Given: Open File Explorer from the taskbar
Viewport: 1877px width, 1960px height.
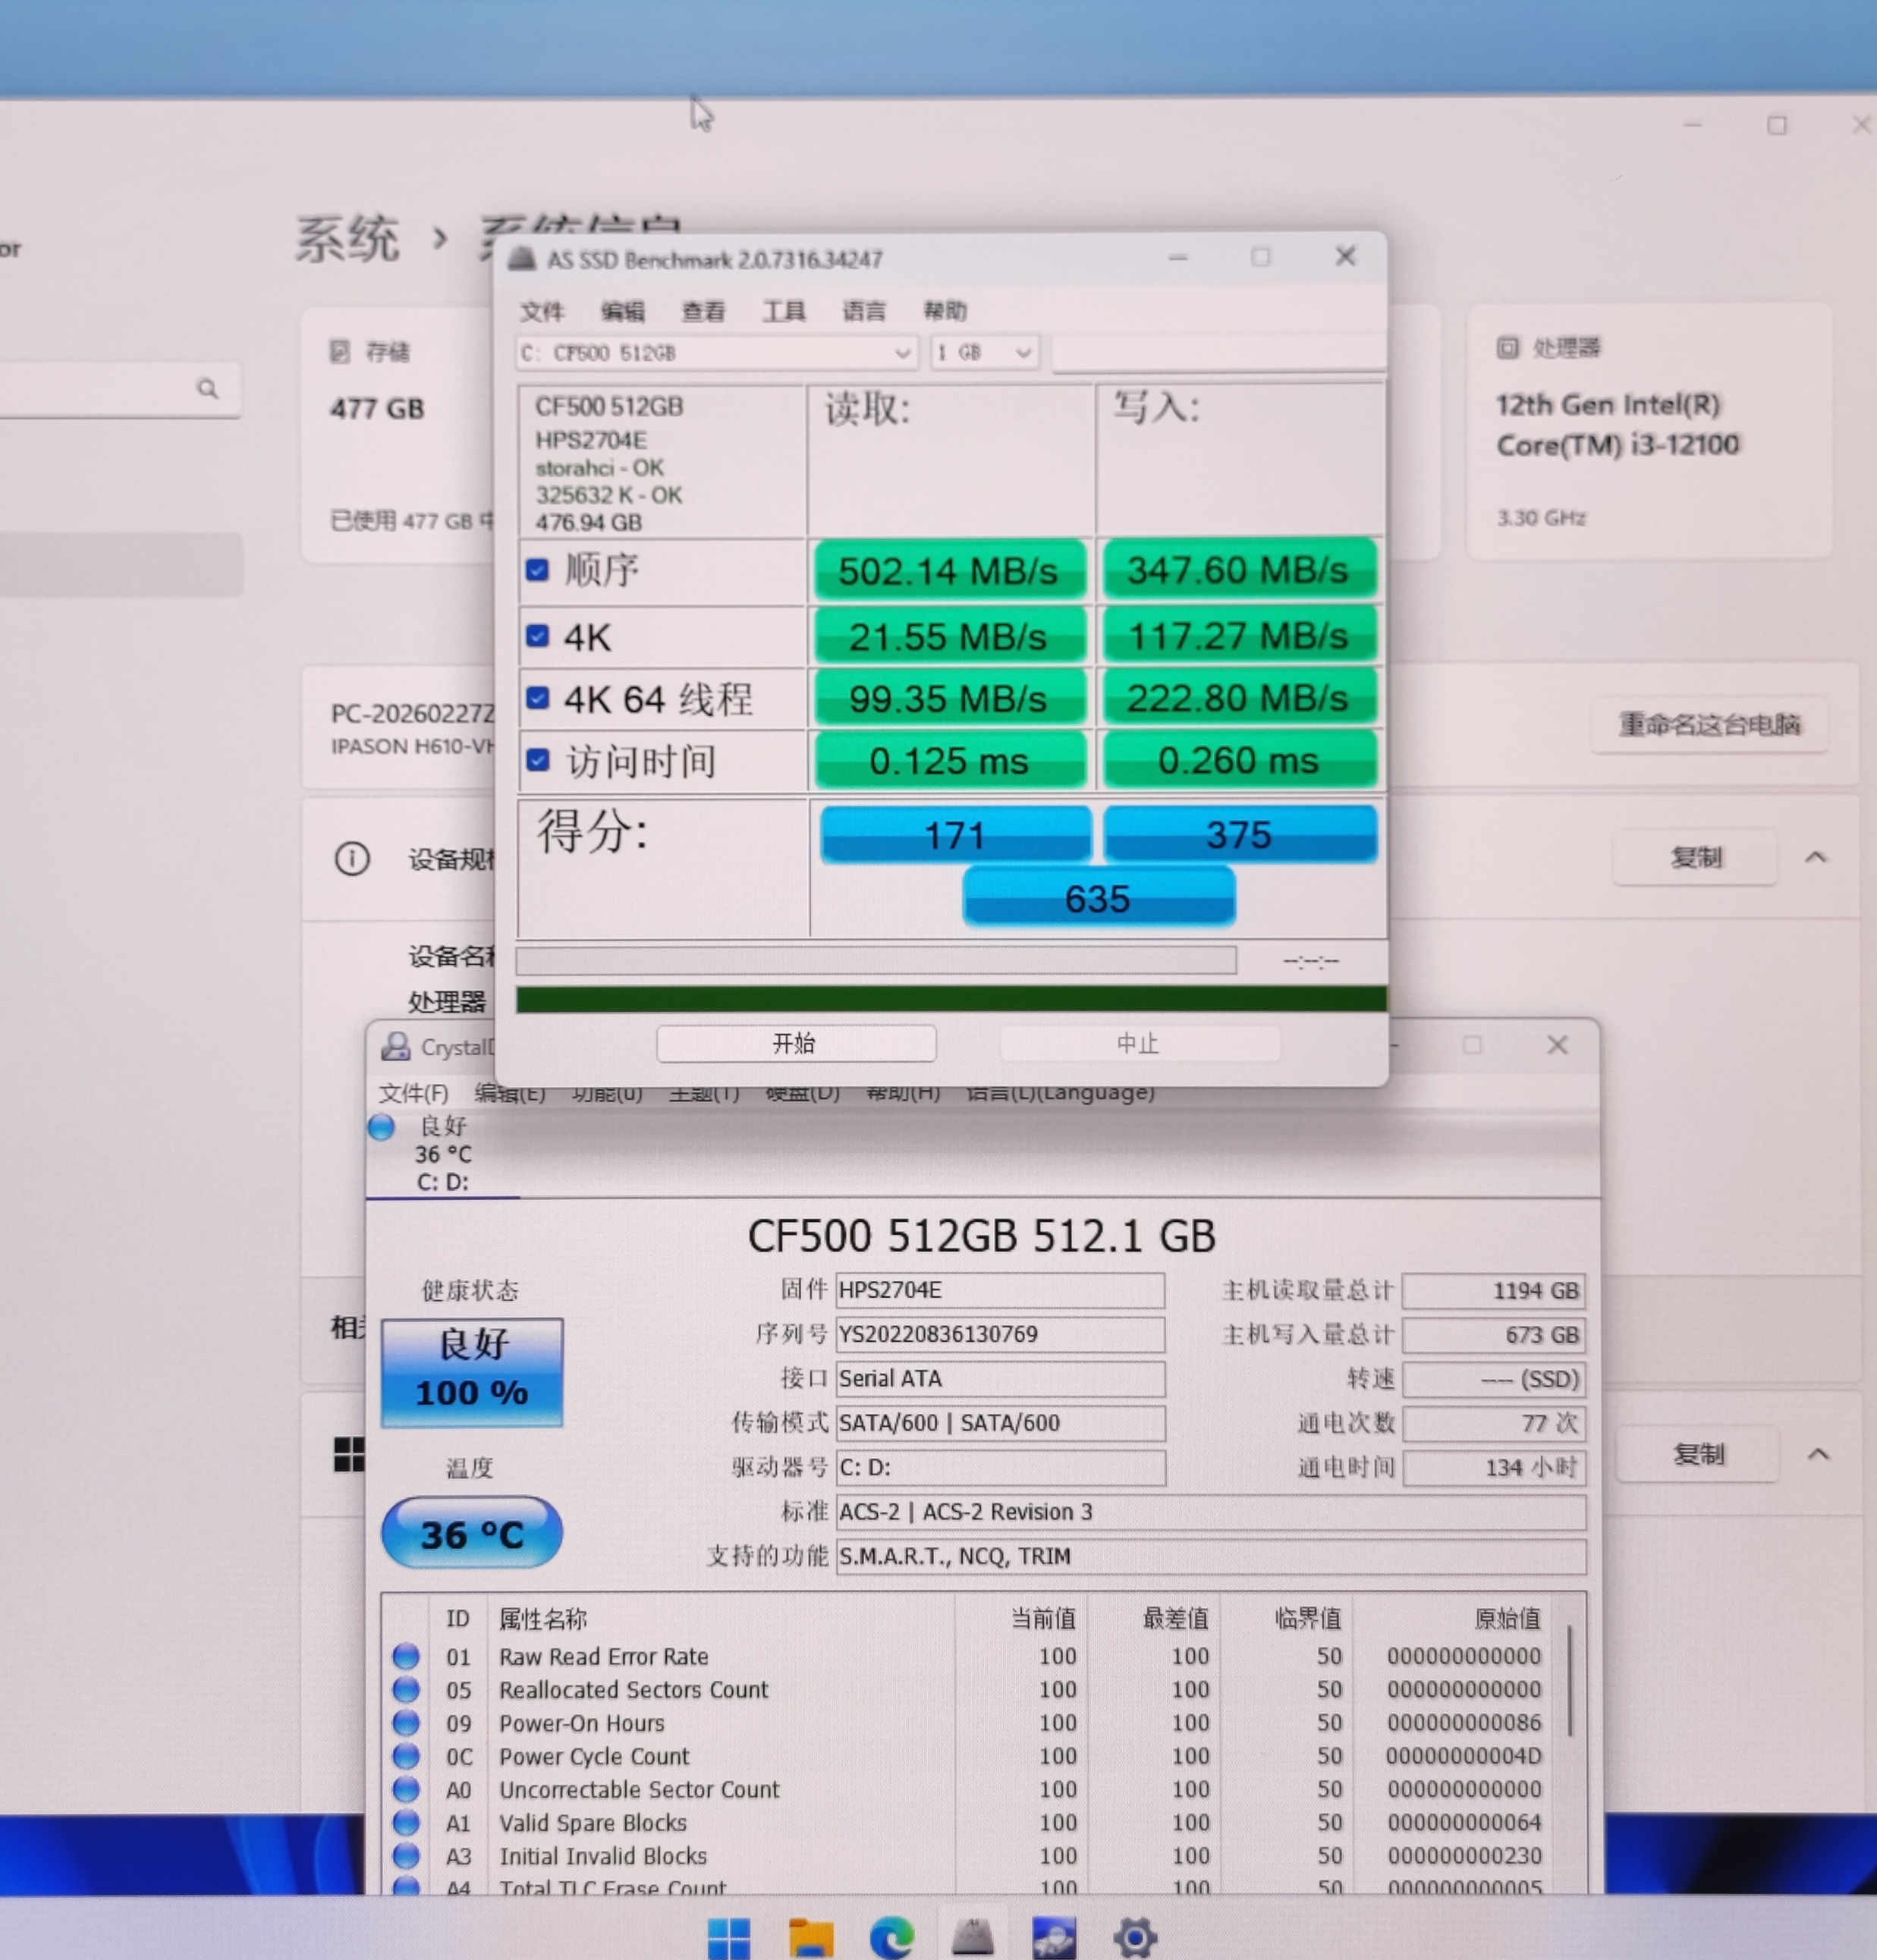Looking at the screenshot, I should pos(810,1937).
